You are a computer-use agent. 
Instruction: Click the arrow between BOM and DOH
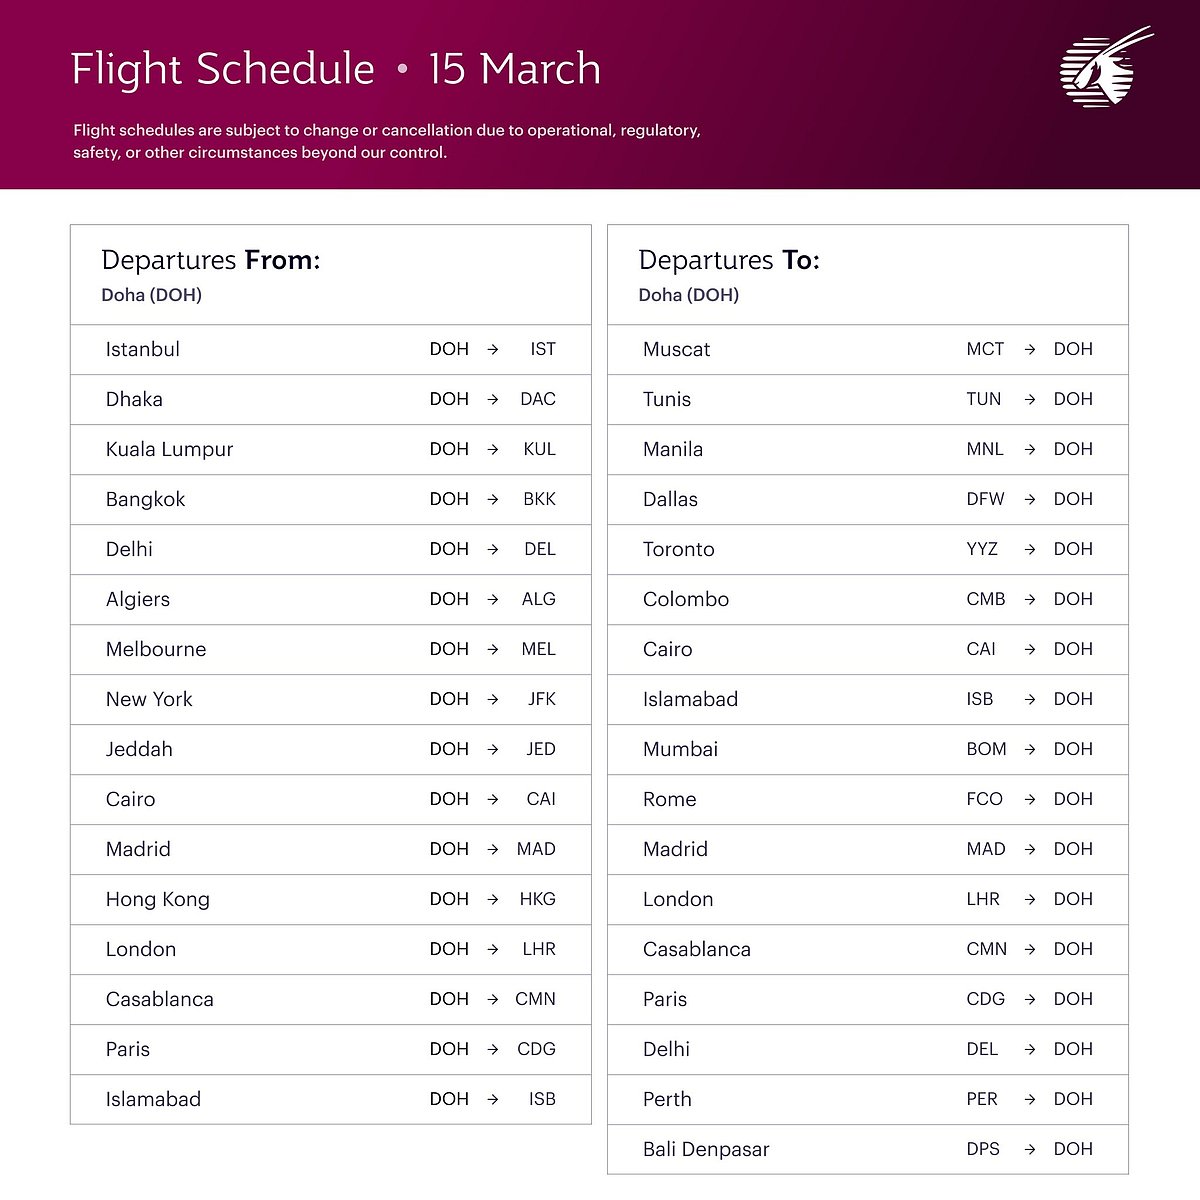coord(1029,749)
